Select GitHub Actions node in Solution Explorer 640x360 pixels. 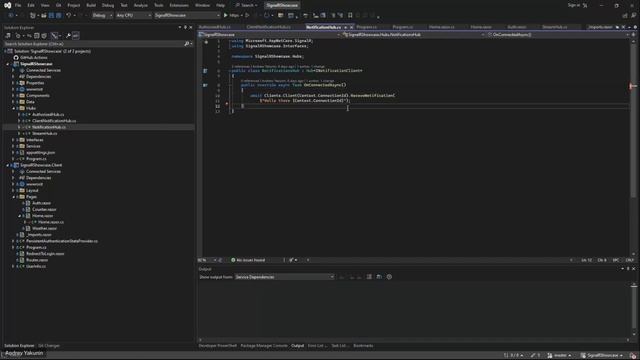33,58
